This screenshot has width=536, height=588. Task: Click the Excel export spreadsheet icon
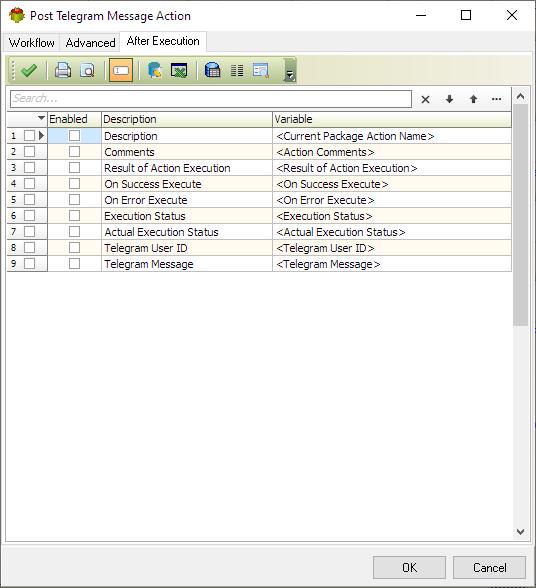pos(179,70)
